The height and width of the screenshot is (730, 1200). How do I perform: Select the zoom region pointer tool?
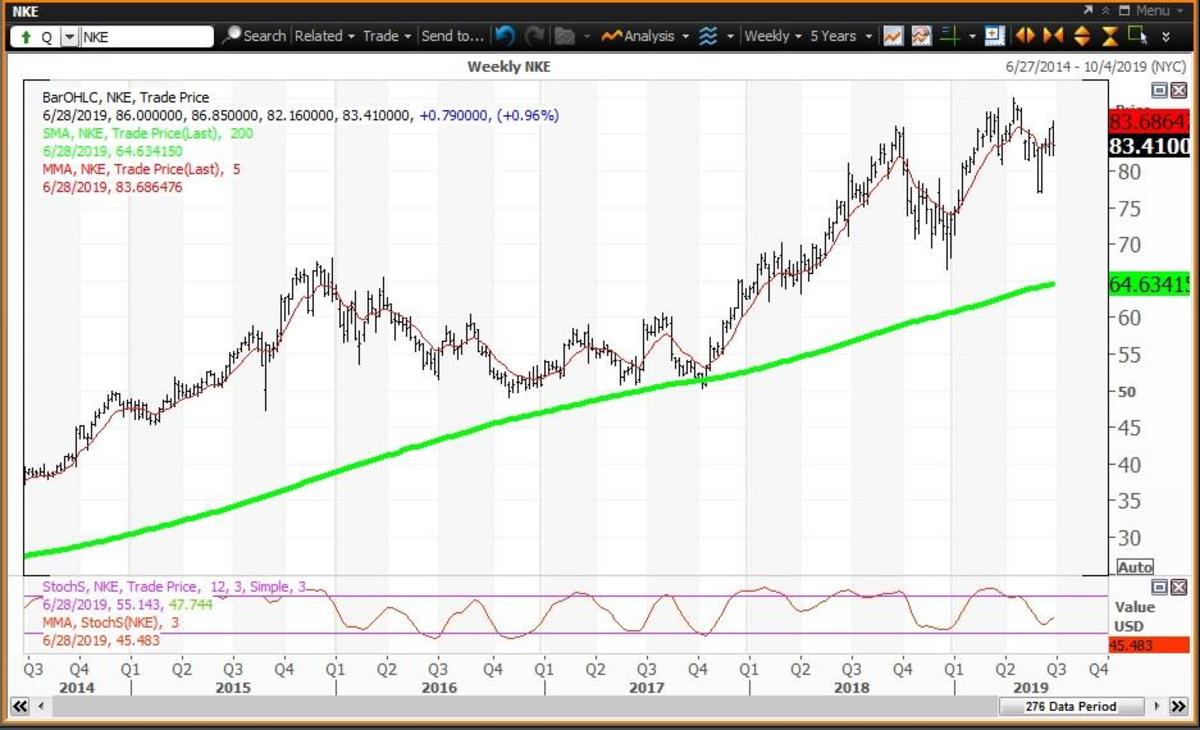[x=1137, y=36]
